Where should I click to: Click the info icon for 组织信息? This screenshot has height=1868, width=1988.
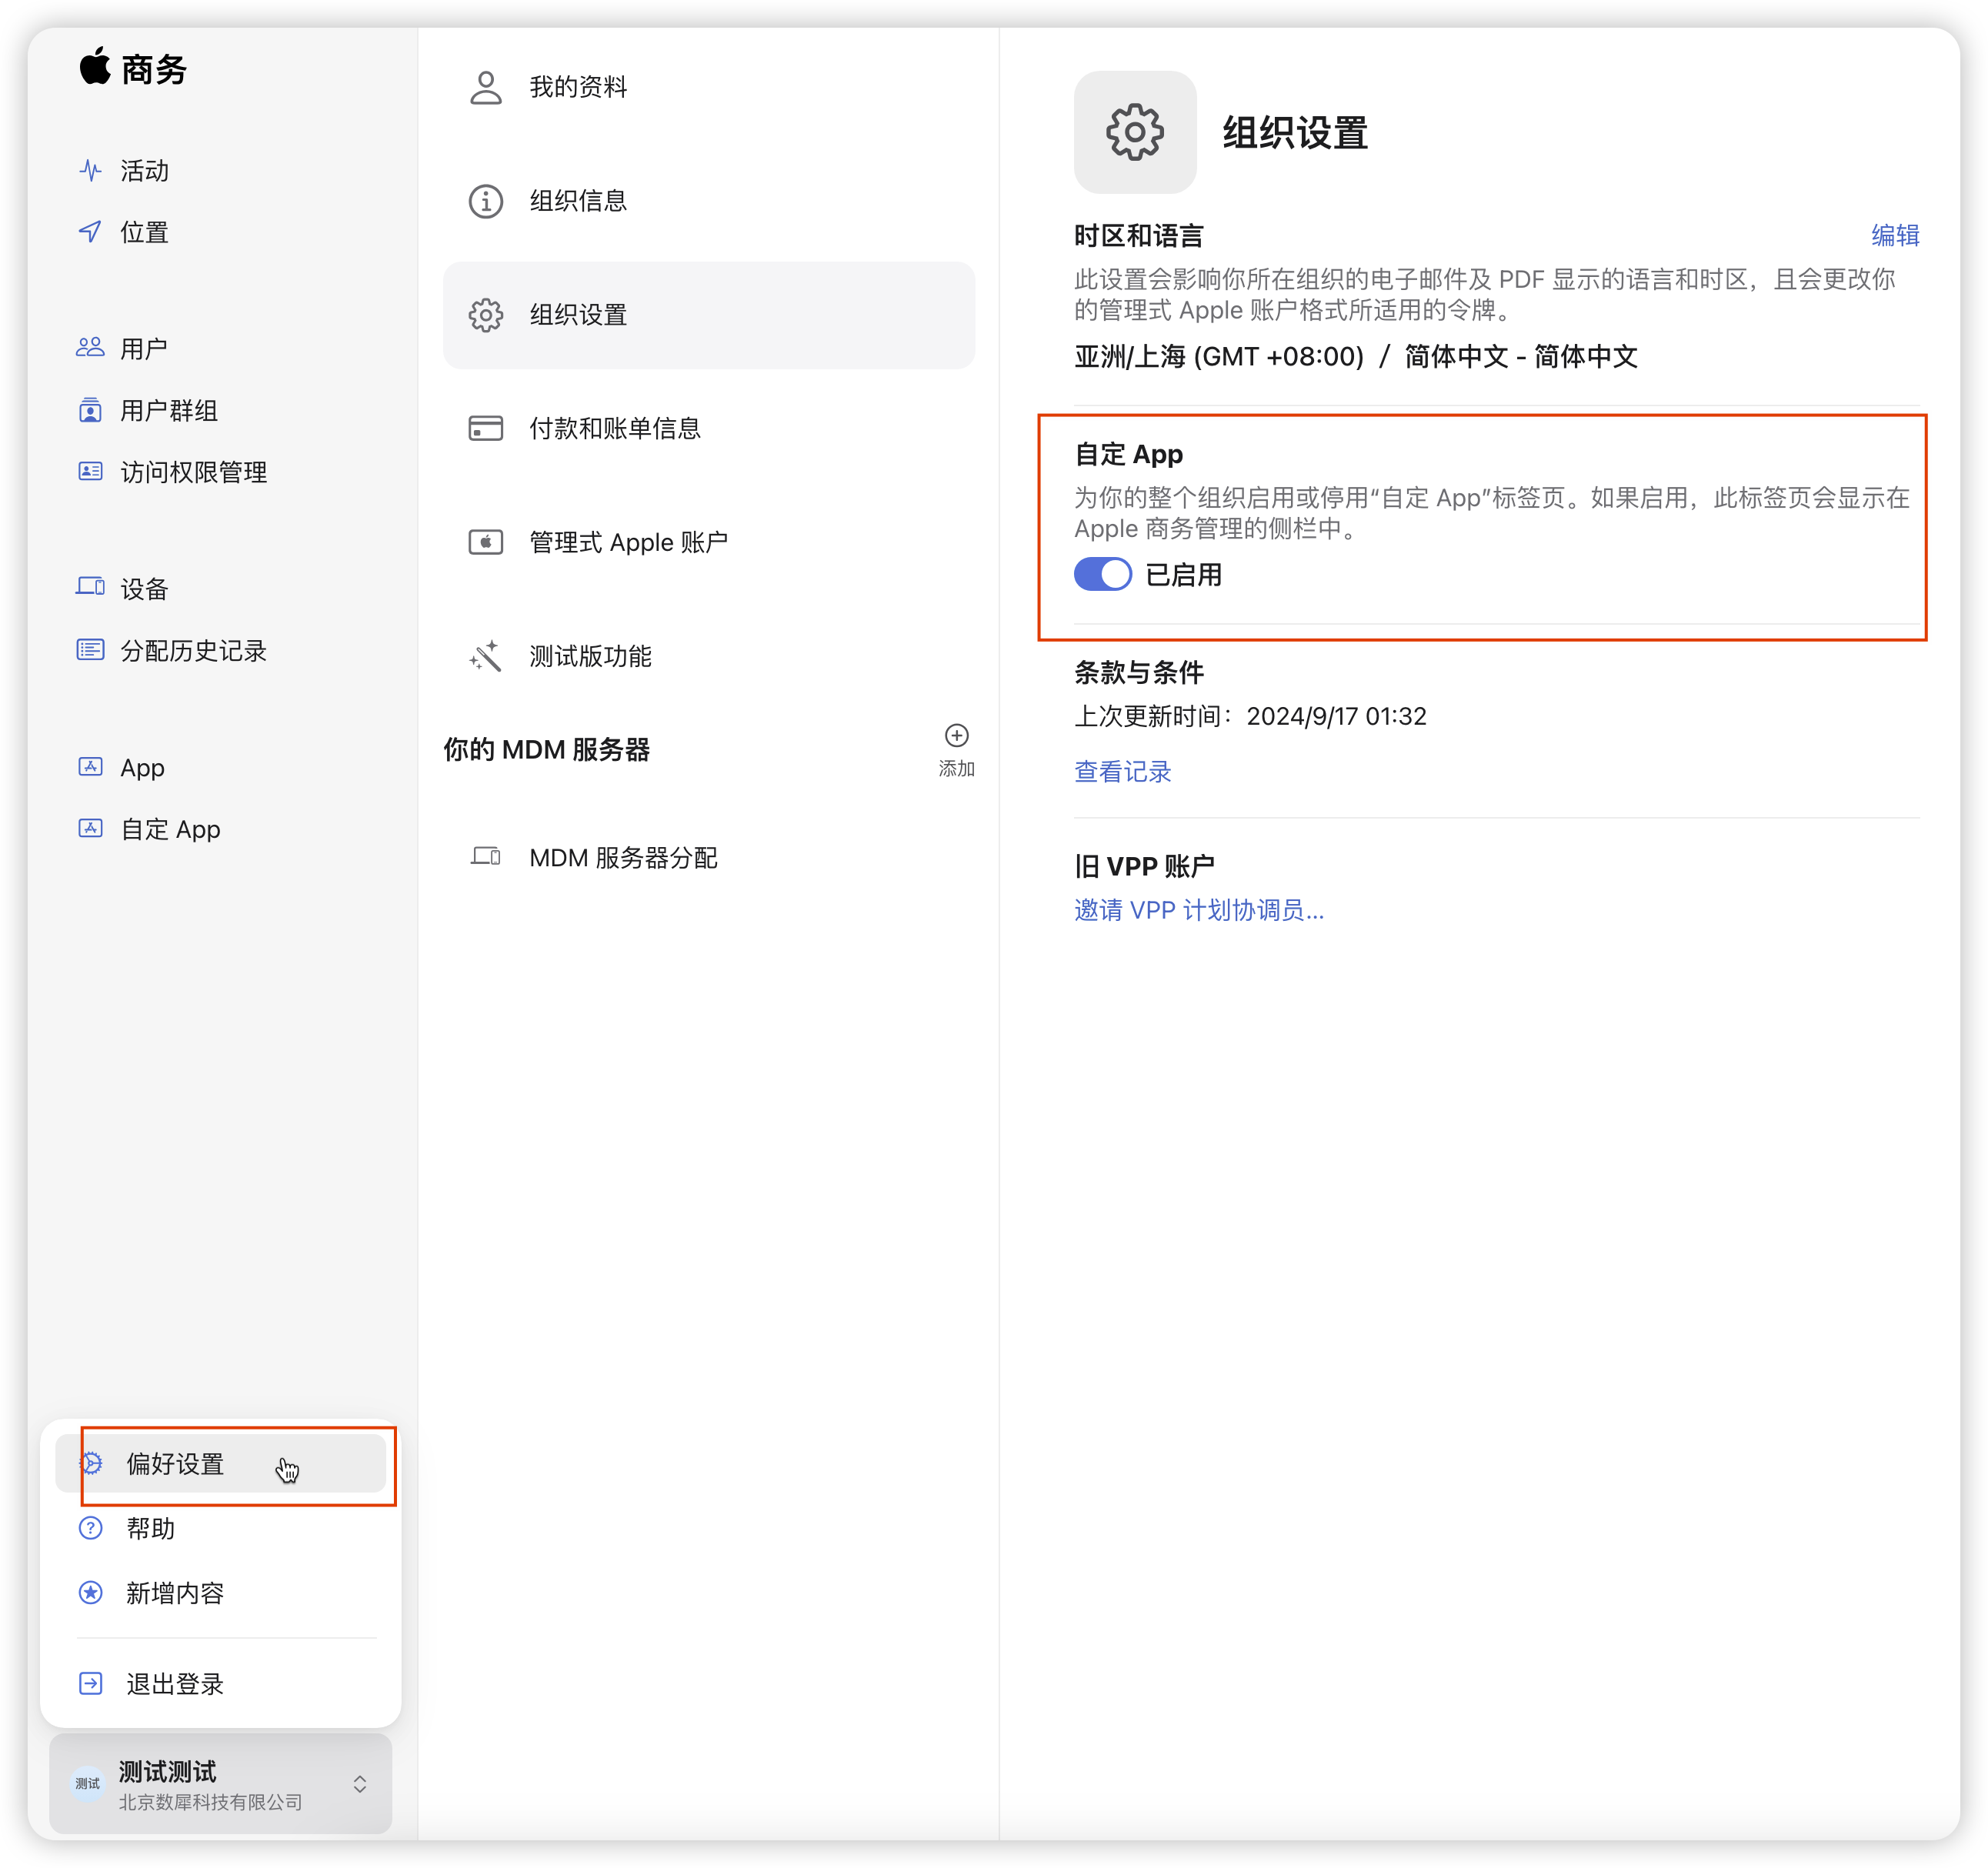pyautogui.click(x=486, y=201)
